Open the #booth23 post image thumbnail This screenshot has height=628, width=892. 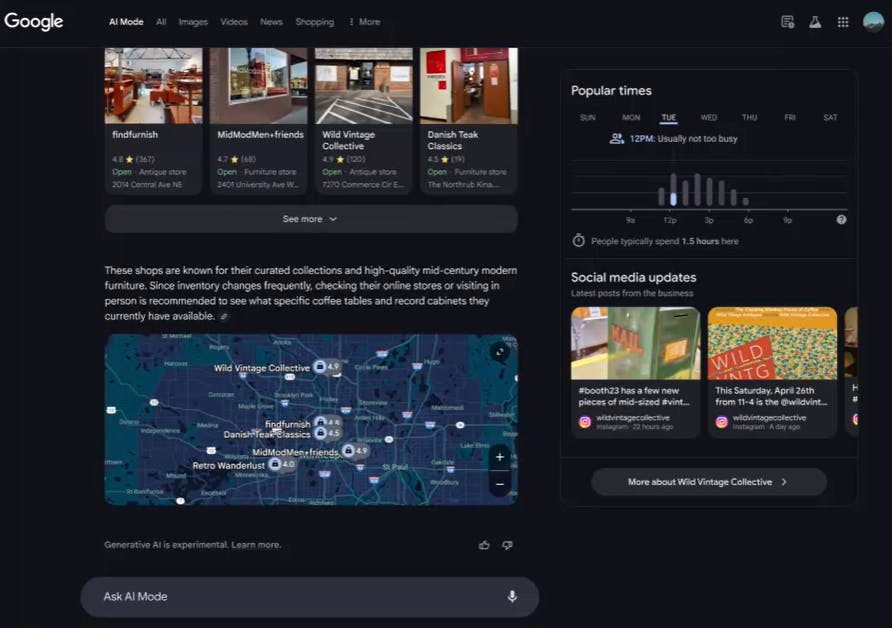635,343
